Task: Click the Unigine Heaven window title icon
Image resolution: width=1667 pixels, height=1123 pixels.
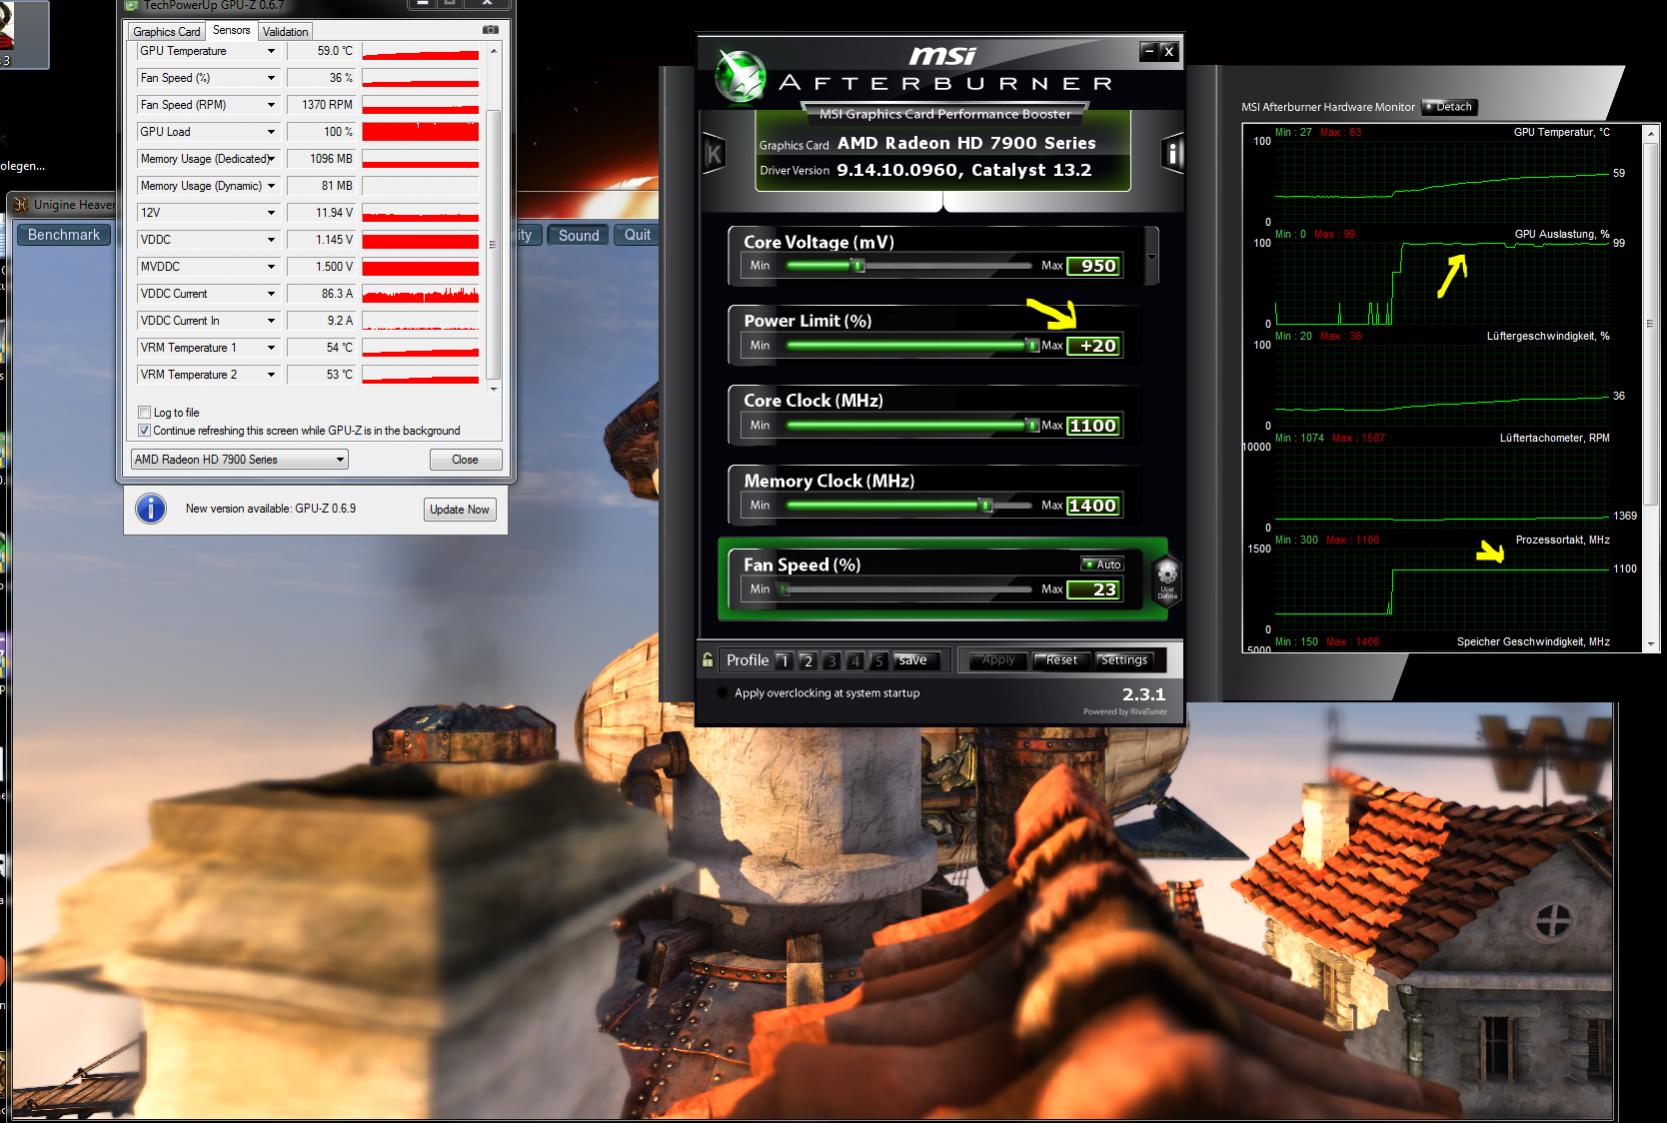Action: click(x=21, y=204)
